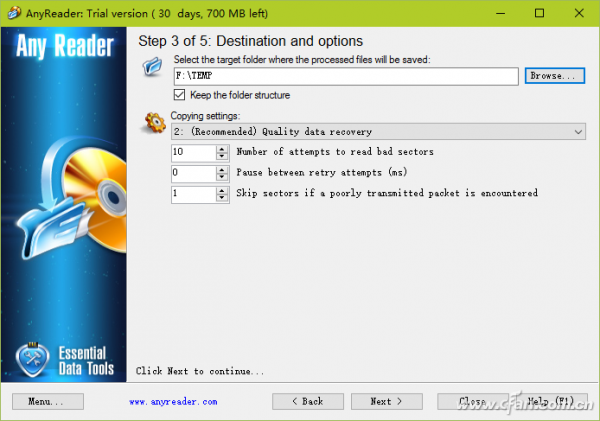Image resolution: width=600 pixels, height=421 pixels.
Task: Minimize the AnyReader window
Action: pos(501,13)
